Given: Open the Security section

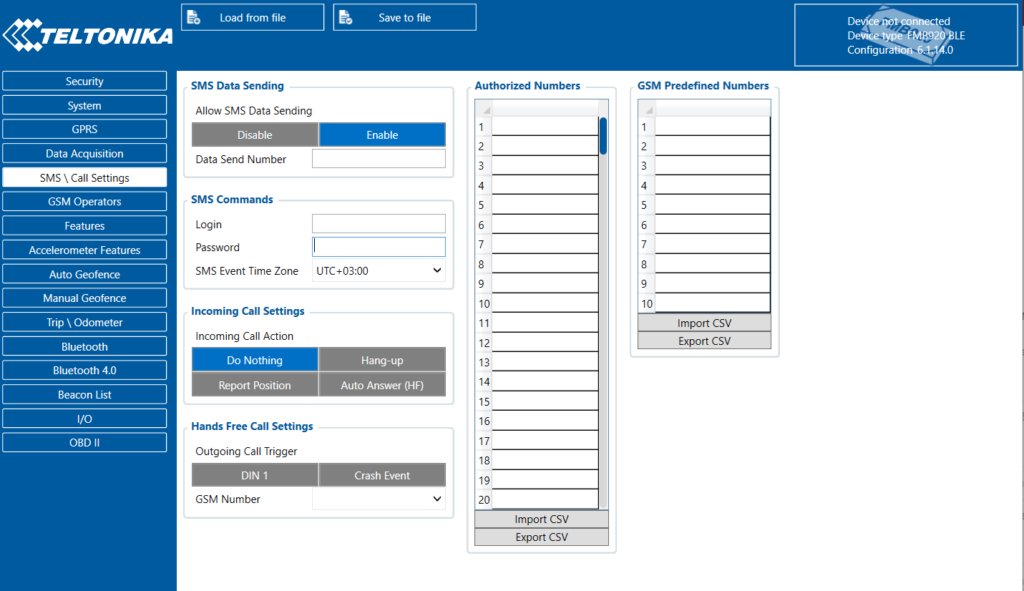Looking at the screenshot, I should point(84,81).
